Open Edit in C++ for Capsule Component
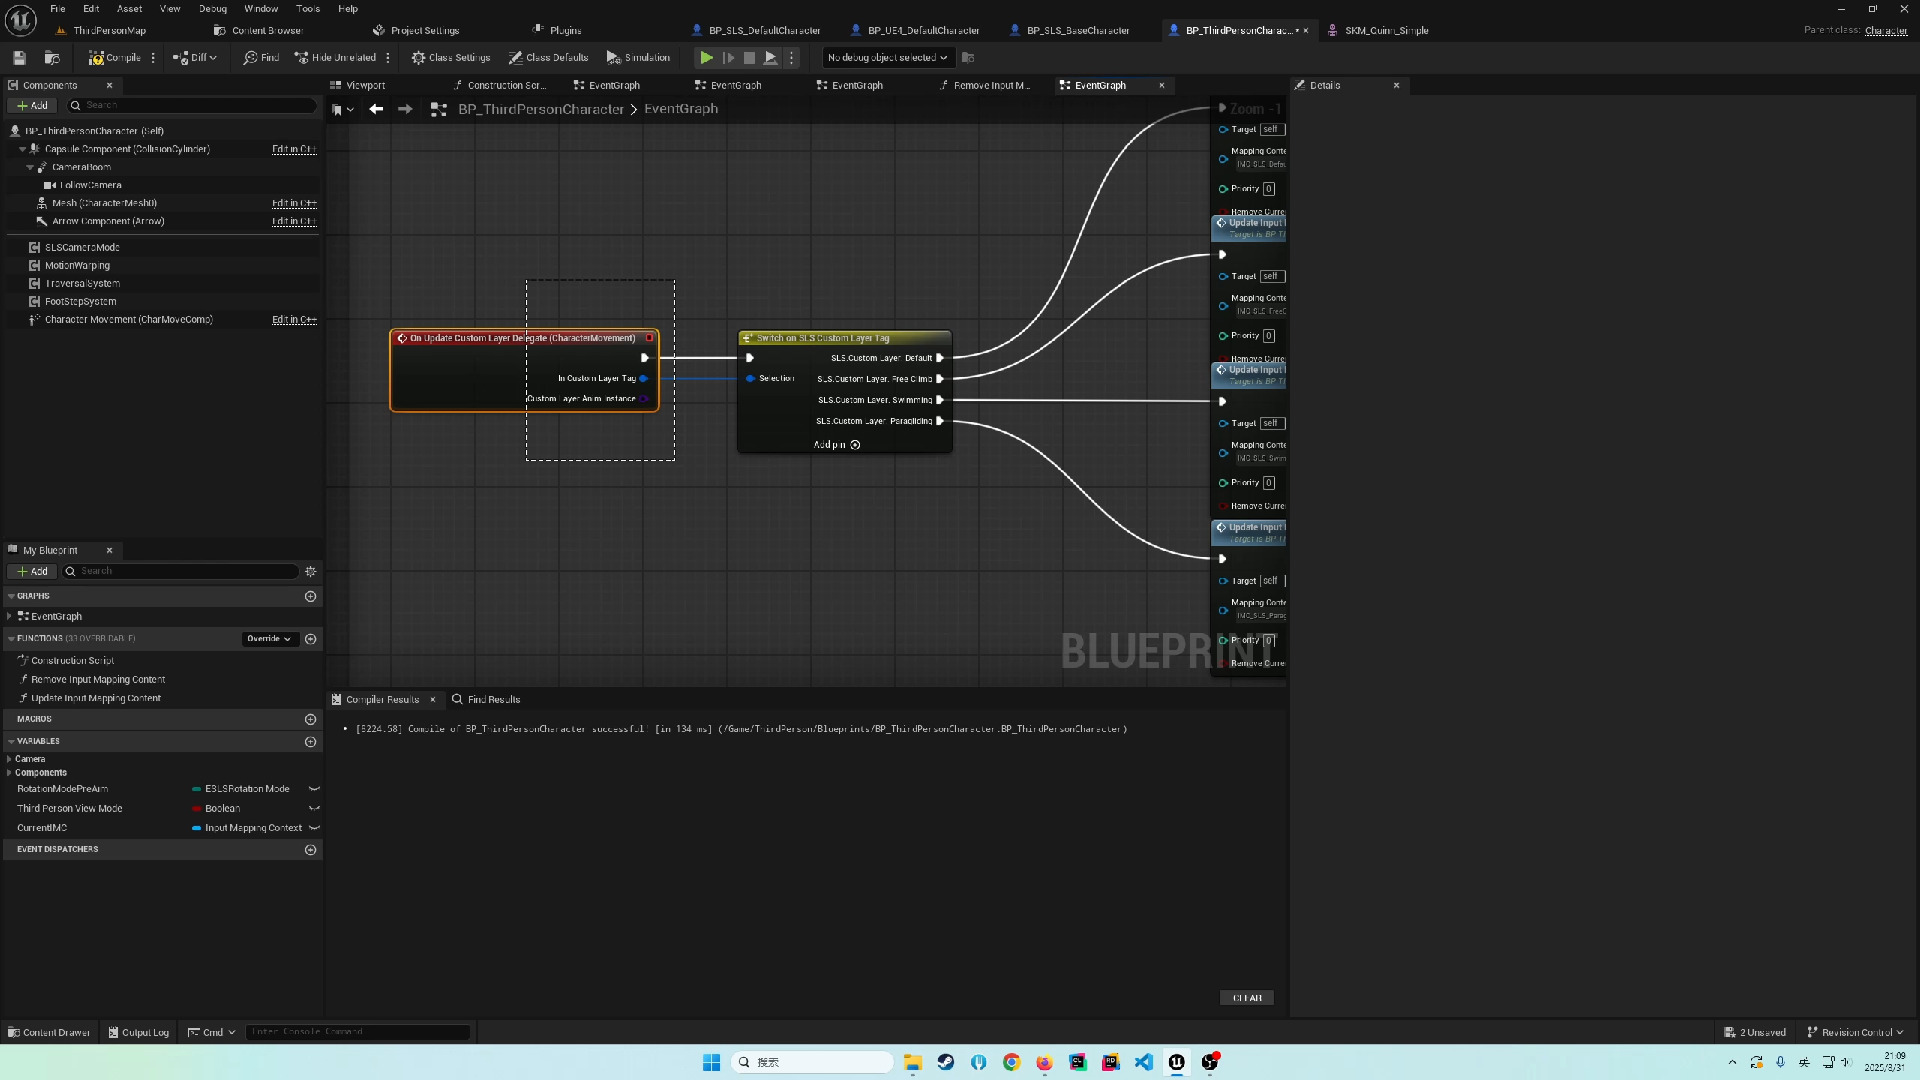 click(294, 149)
